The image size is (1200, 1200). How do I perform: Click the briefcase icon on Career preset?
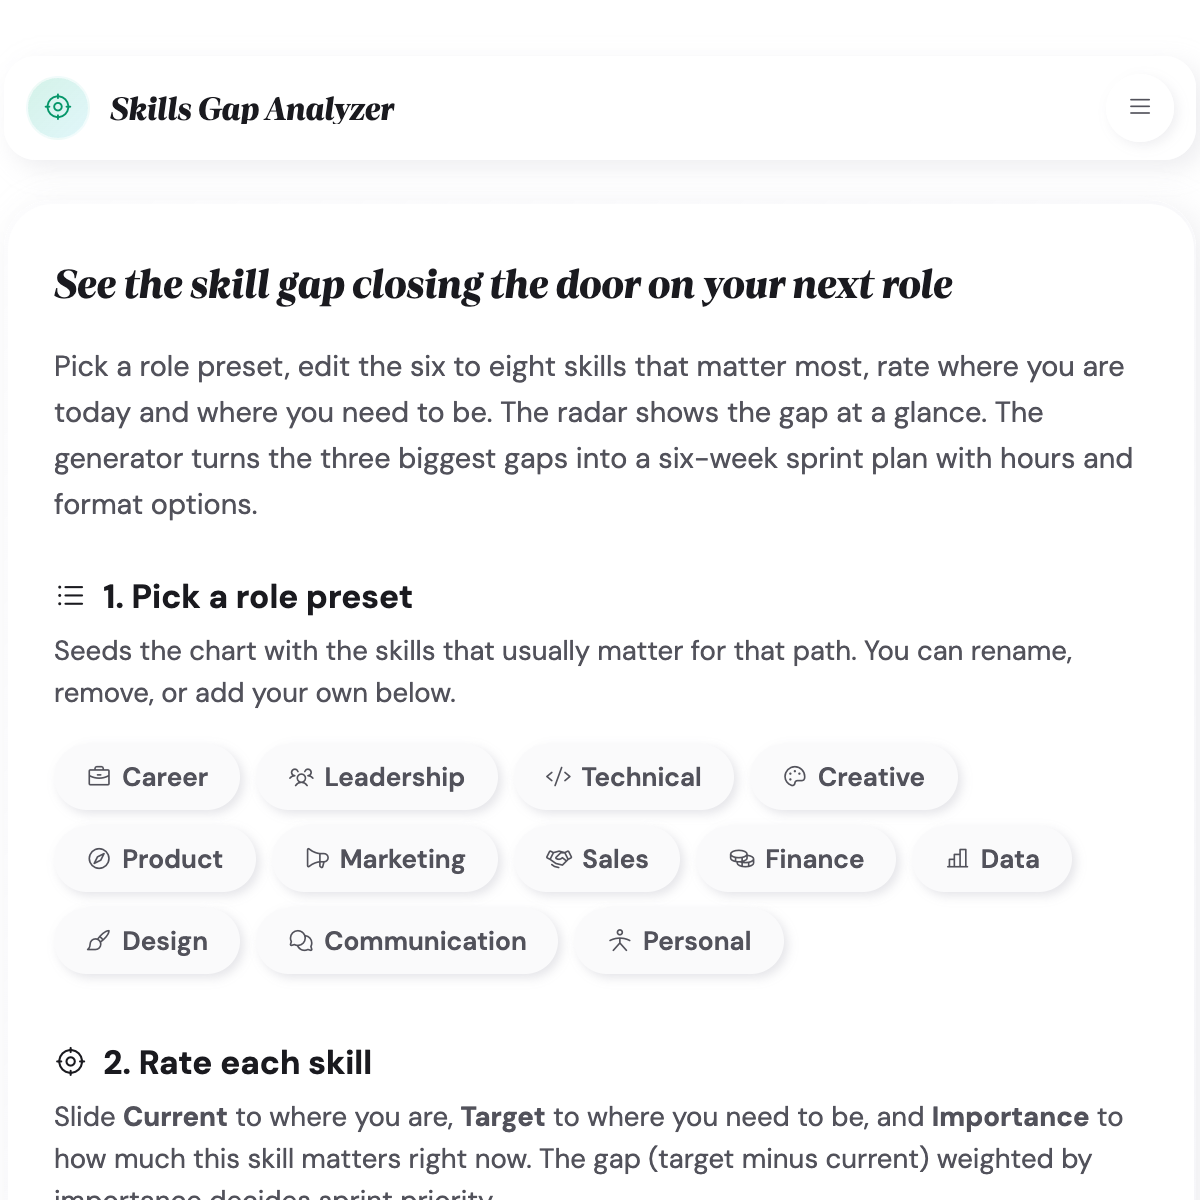pyautogui.click(x=99, y=777)
